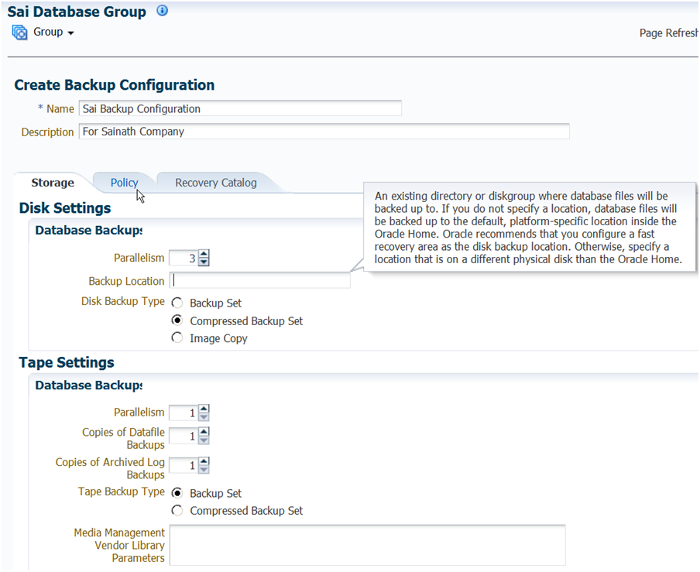Increase disk Parallelism with up arrow
The height and width of the screenshot is (572, 700).
pyautogui.click(x=204, y=254)
